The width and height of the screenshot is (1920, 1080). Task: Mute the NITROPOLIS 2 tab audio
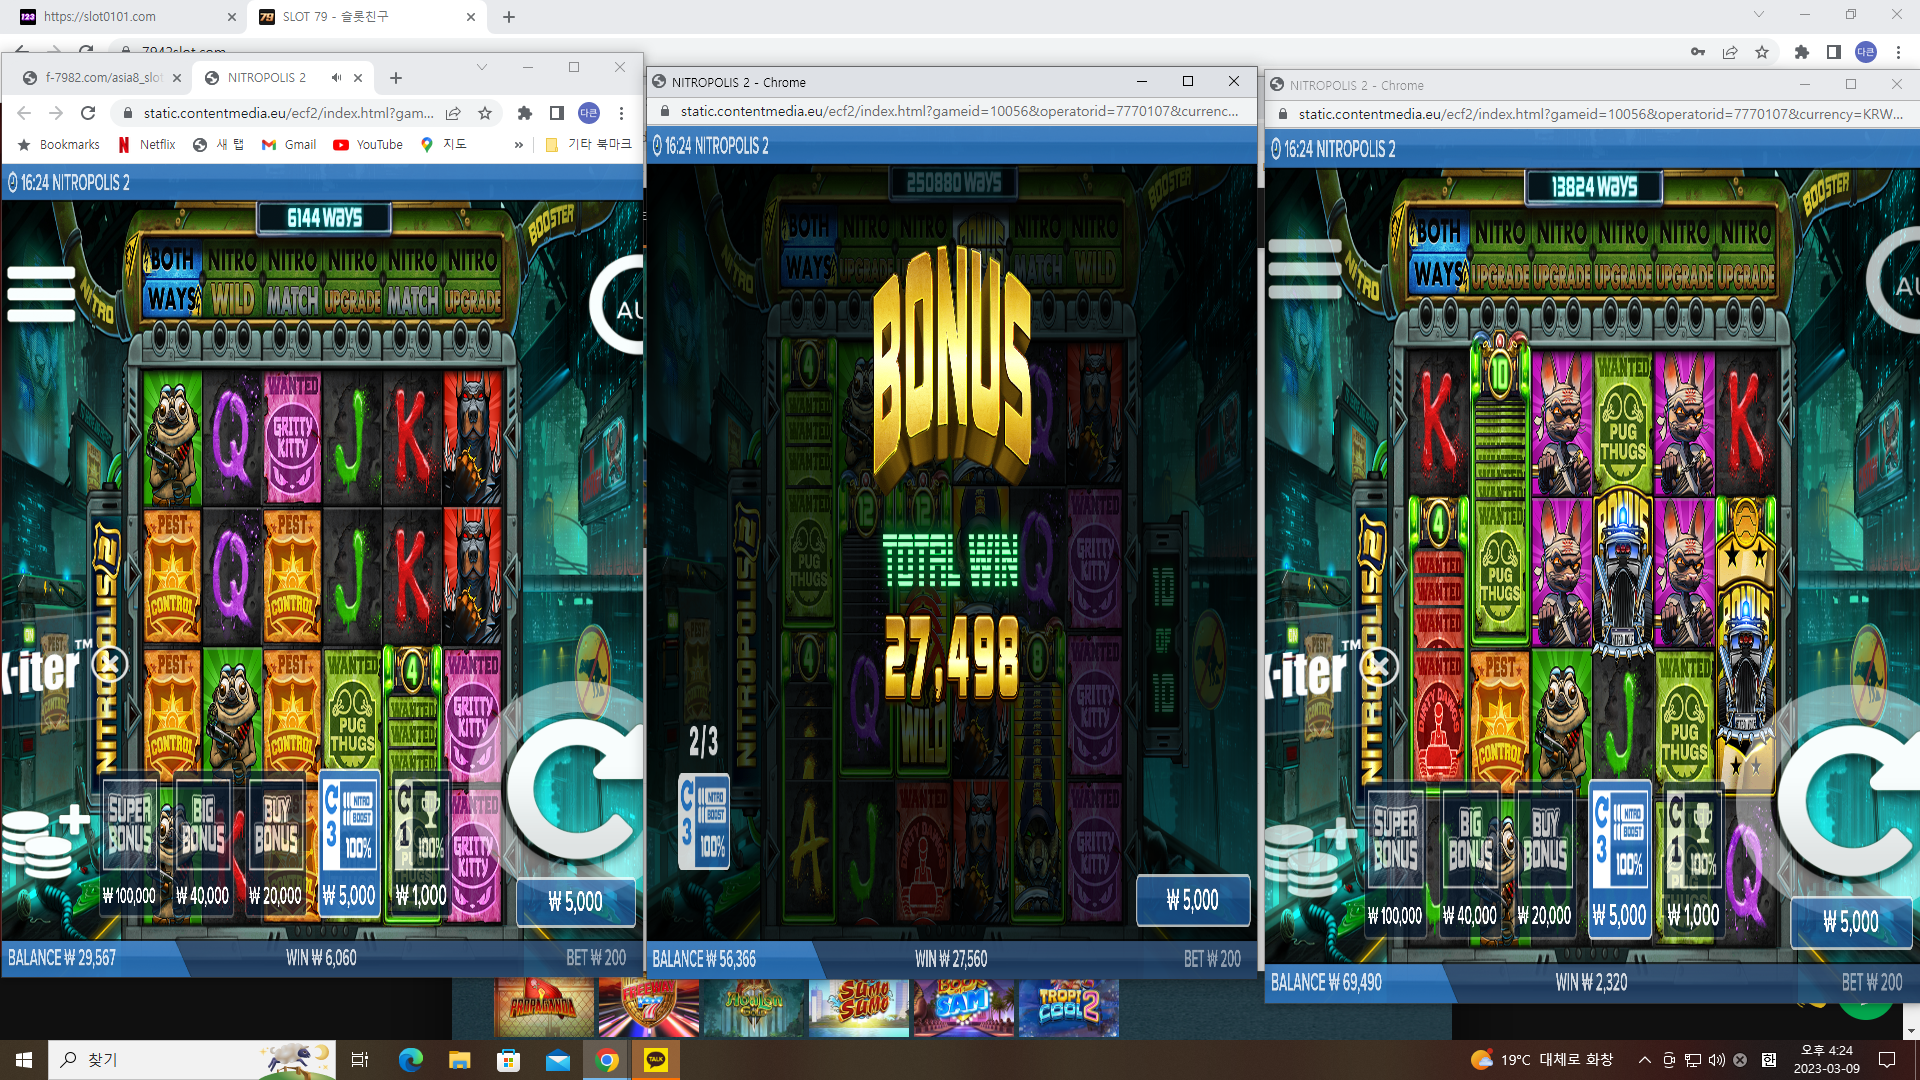coord(336,78)
